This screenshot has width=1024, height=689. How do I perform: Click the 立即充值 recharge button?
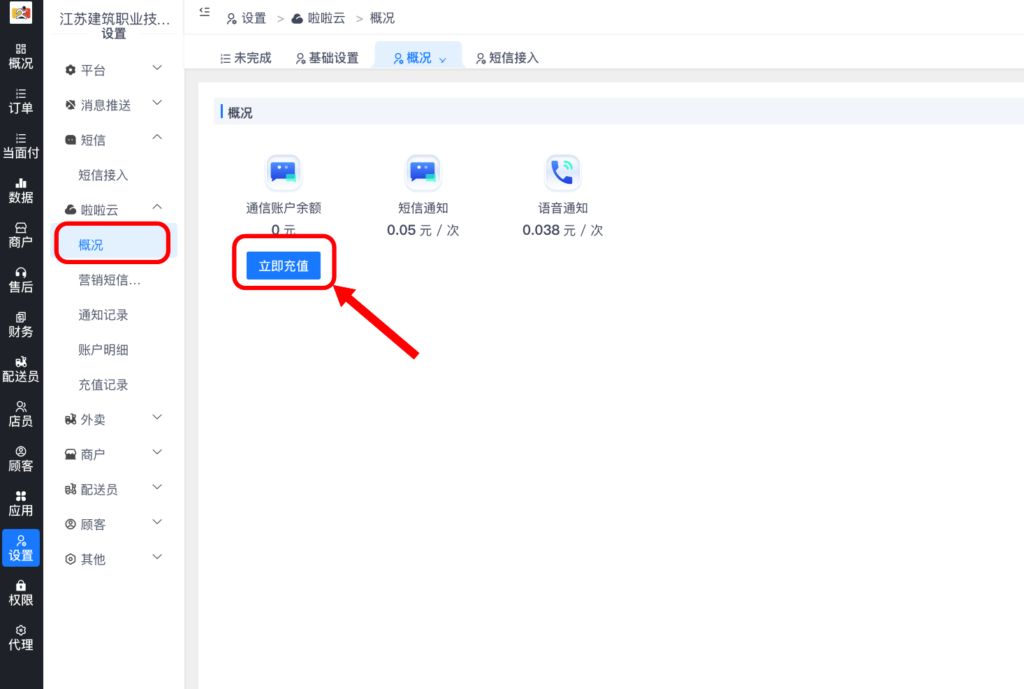(283, 263)
